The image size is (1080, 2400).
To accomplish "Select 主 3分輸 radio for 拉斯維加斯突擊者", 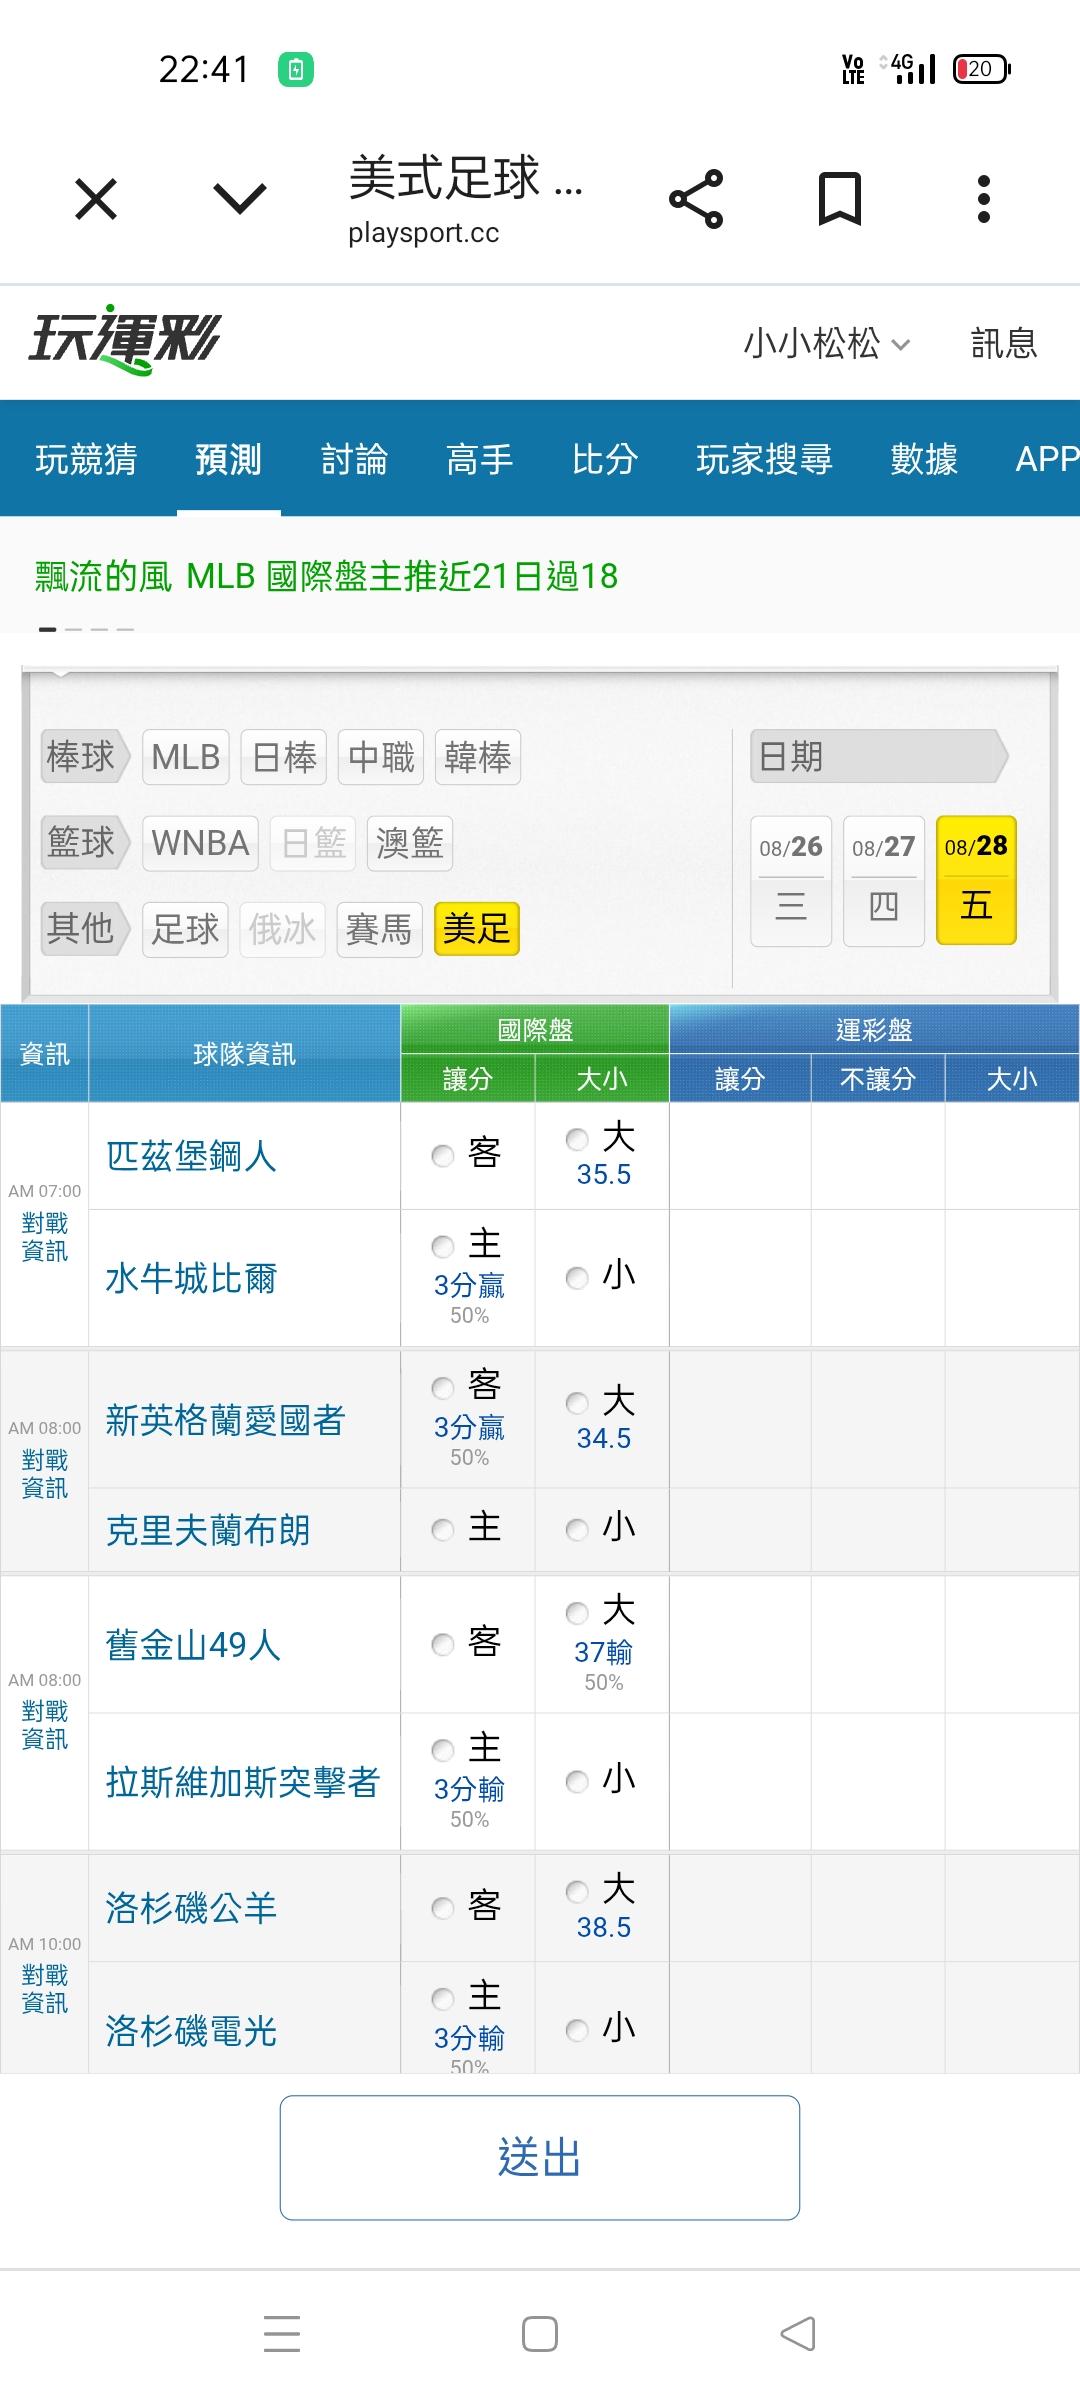I will click(443, 1750).
